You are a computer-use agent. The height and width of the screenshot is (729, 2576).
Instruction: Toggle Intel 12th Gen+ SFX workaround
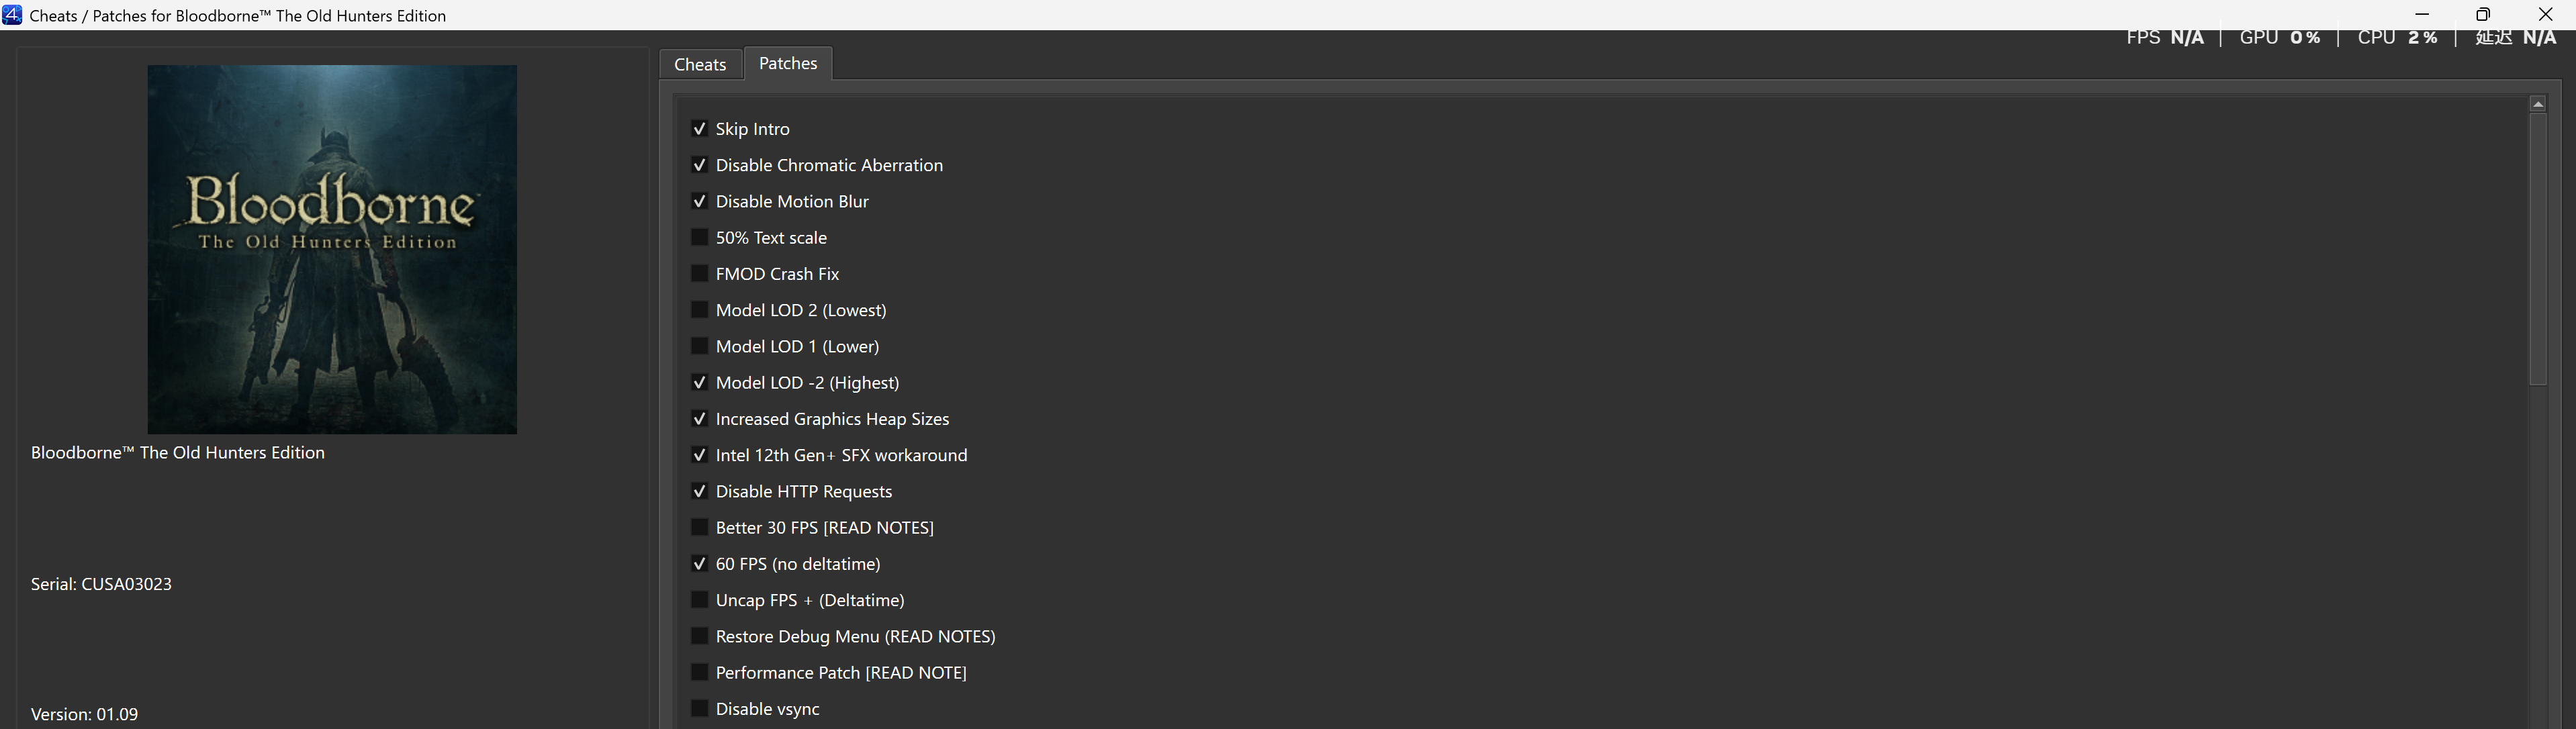[x=699, y=455]
